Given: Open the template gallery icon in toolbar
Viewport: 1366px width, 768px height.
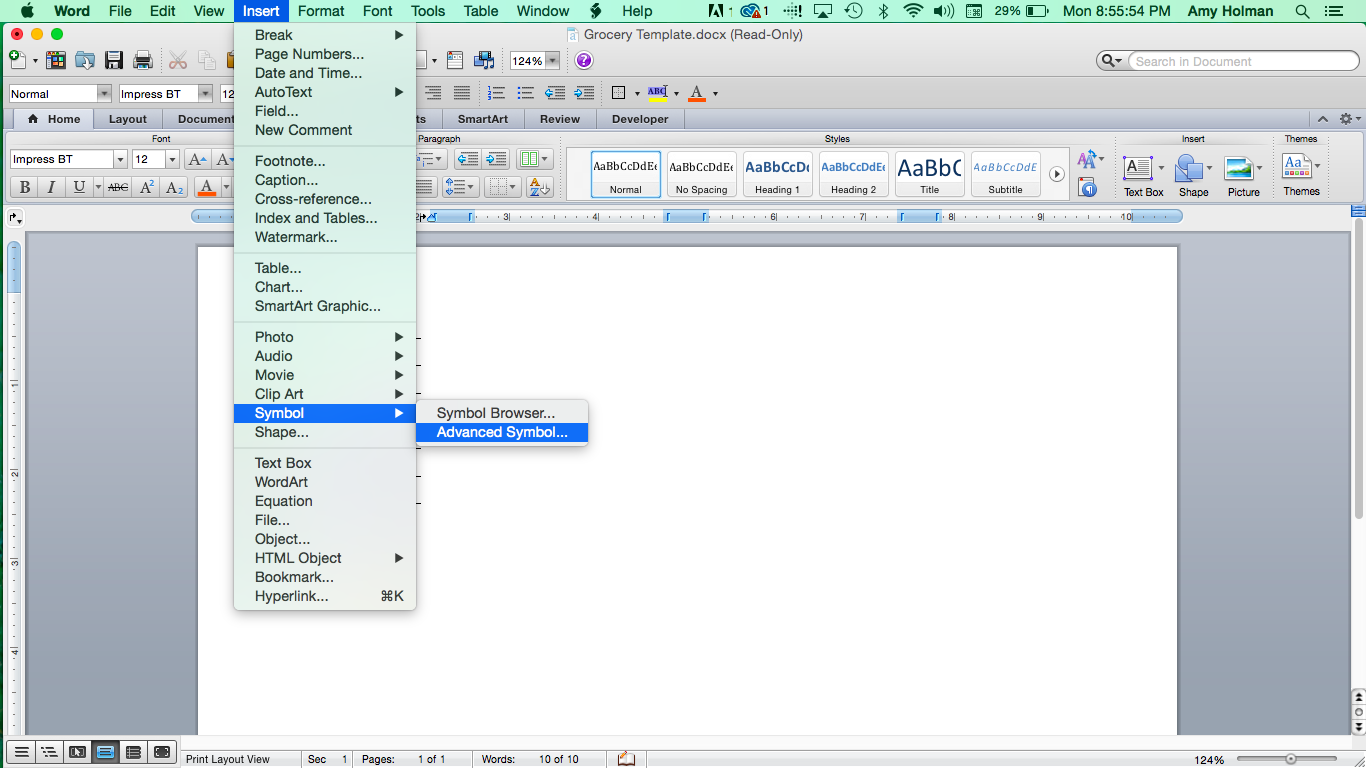Looking at the screenshot, I should point(56,60).
